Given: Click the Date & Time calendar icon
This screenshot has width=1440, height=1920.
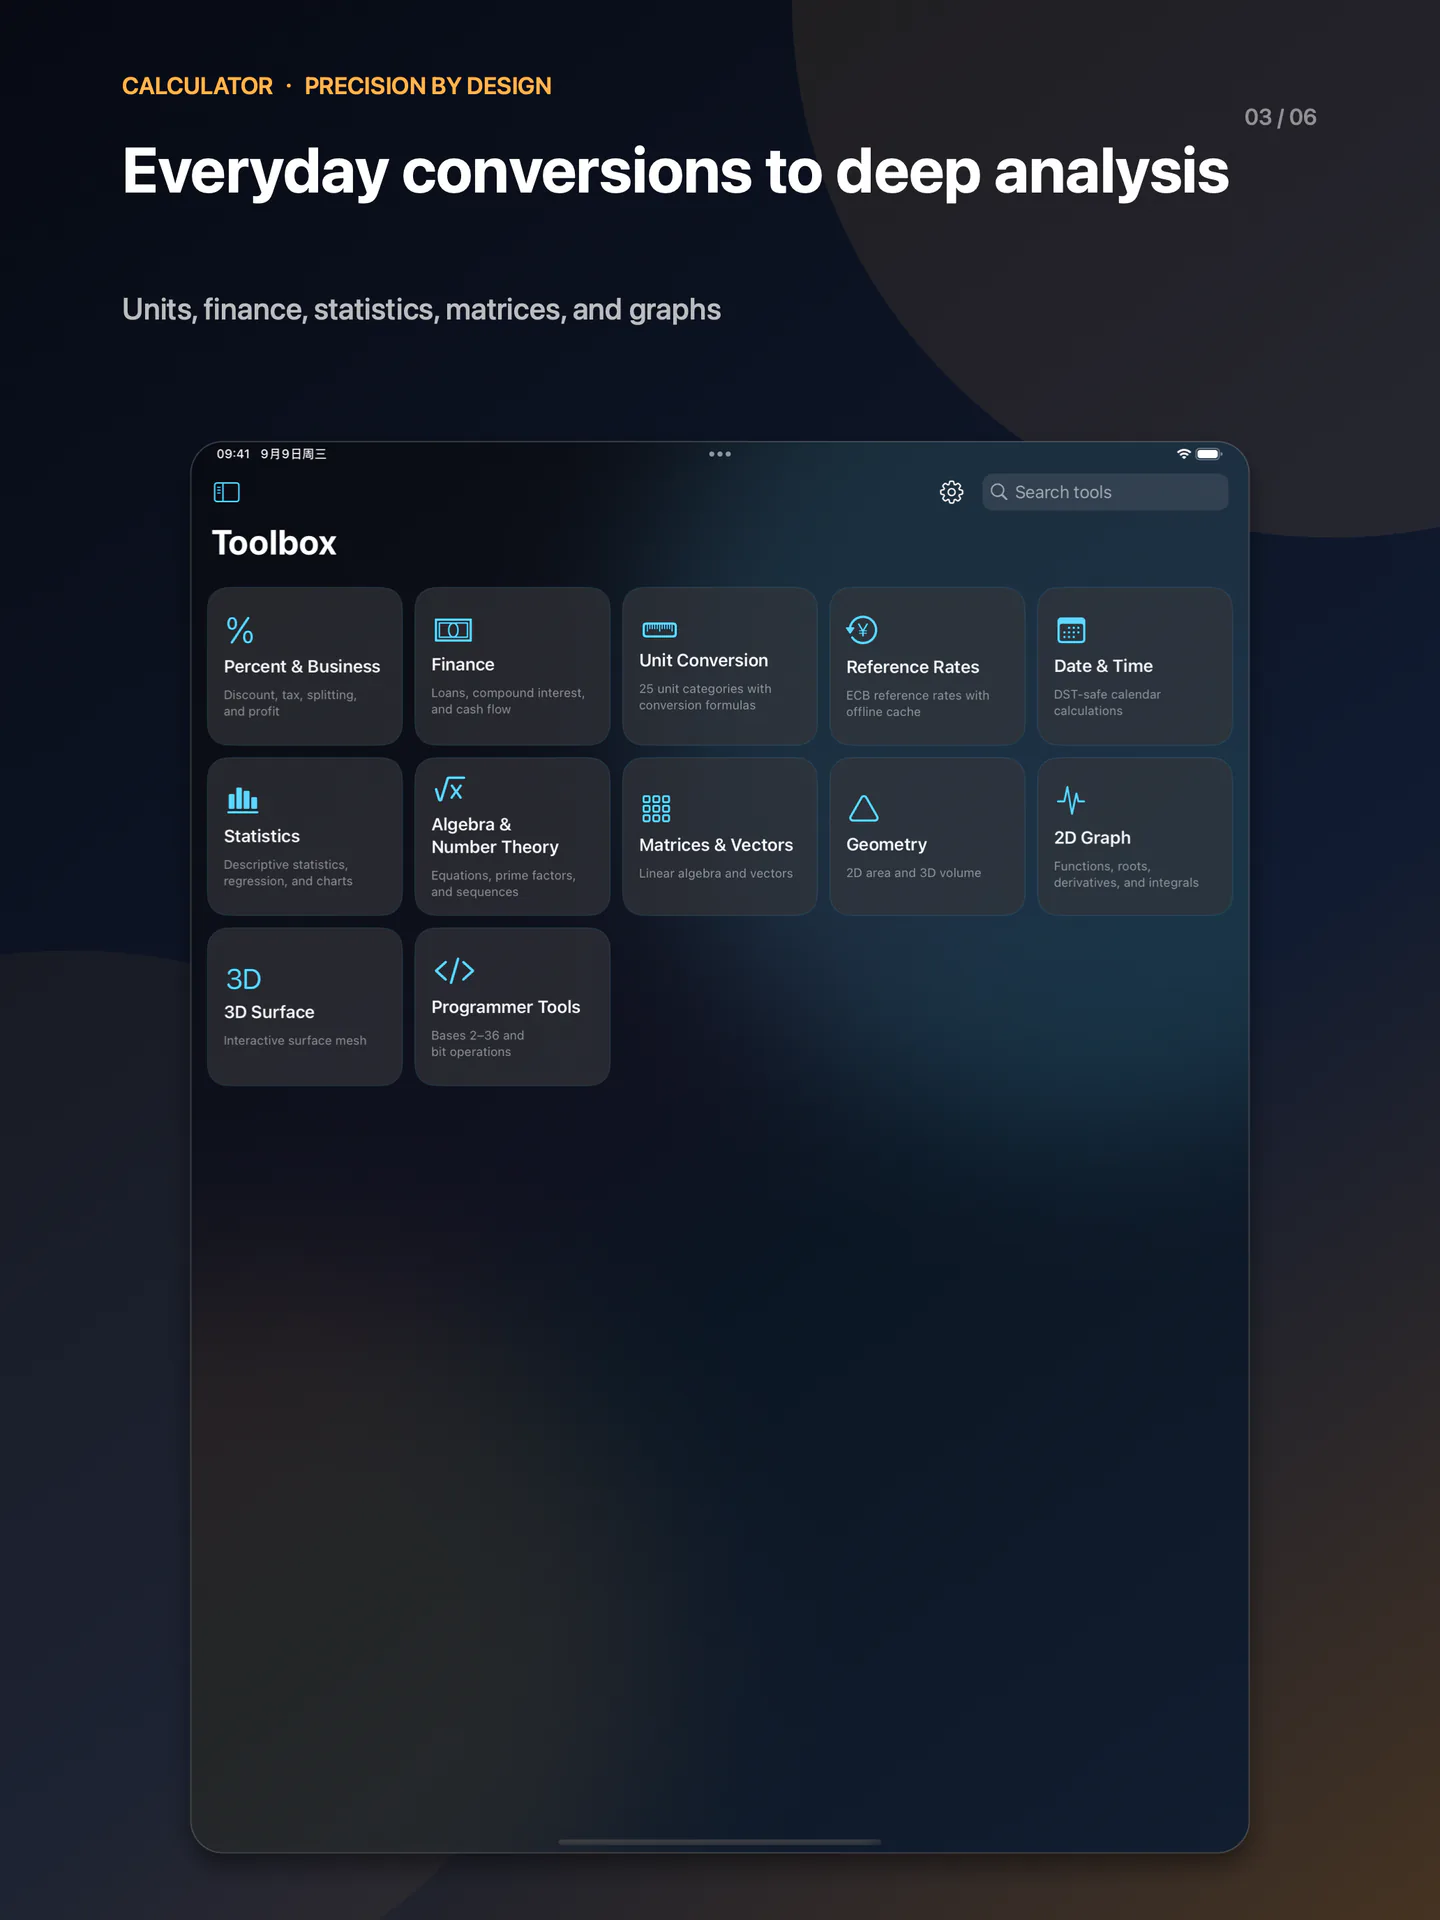Looking at the screenshot, I should pos(1071,630).
